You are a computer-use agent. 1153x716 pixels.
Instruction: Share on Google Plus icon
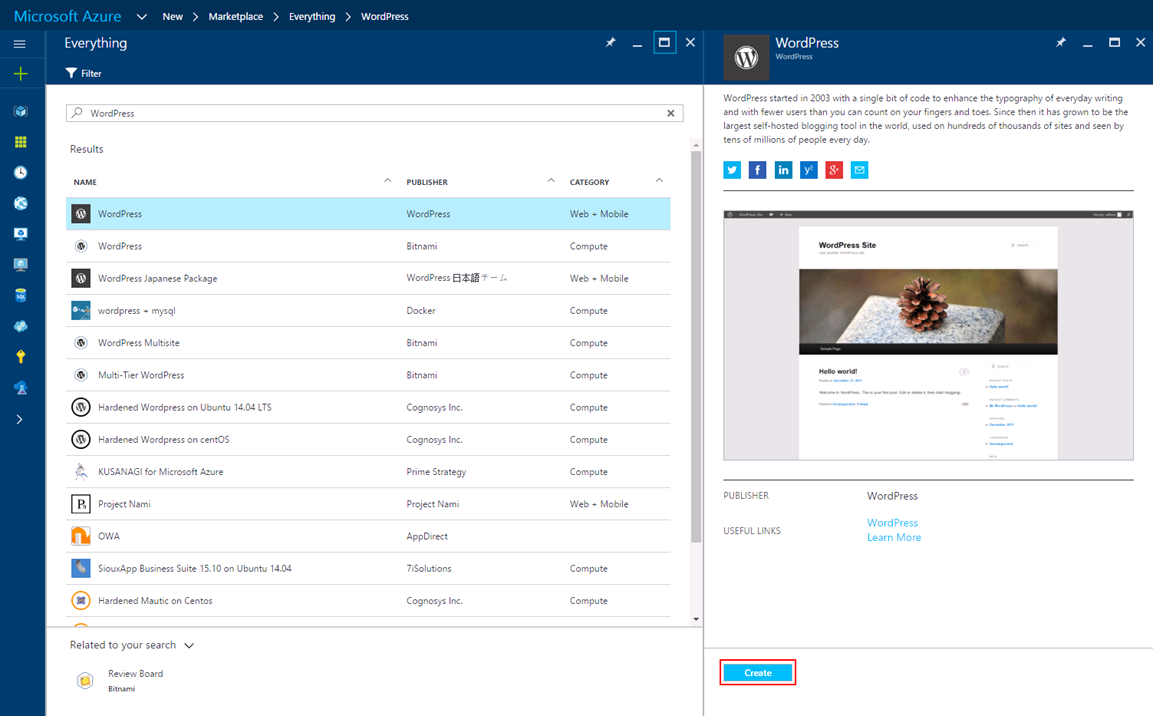point(834,171)
